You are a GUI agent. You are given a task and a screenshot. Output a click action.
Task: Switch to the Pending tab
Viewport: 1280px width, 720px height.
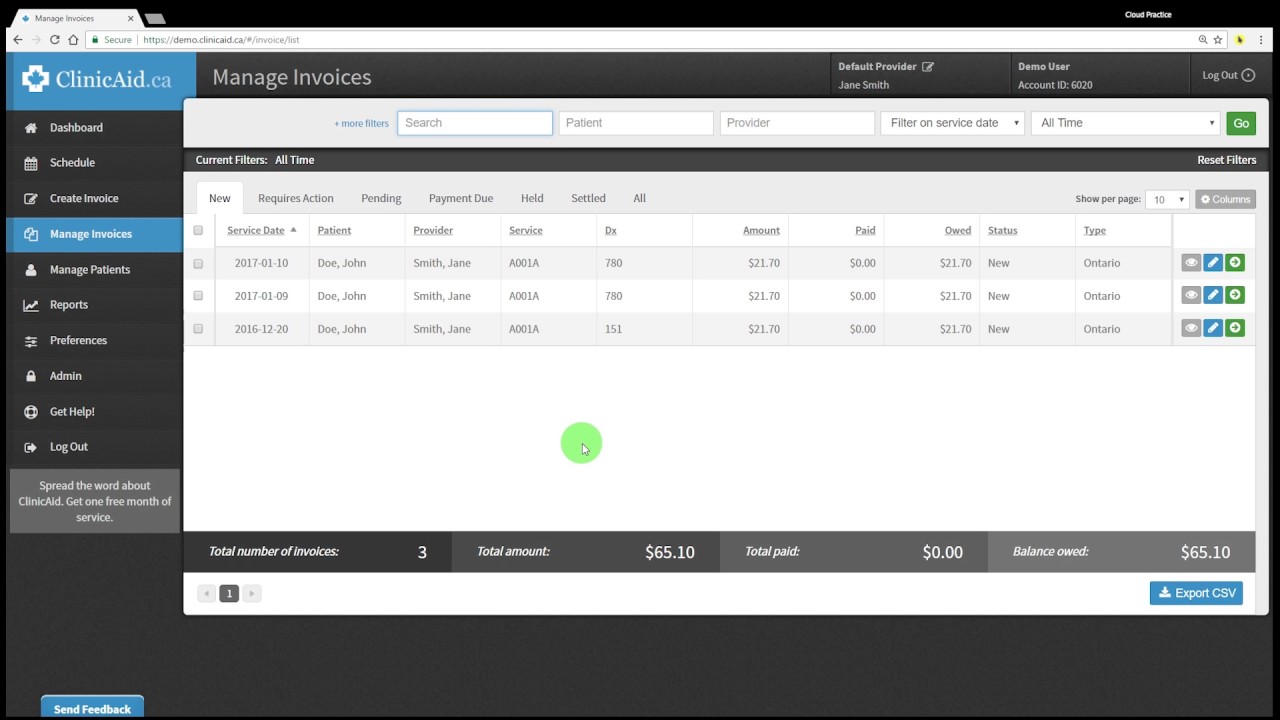tap(381, 198)
